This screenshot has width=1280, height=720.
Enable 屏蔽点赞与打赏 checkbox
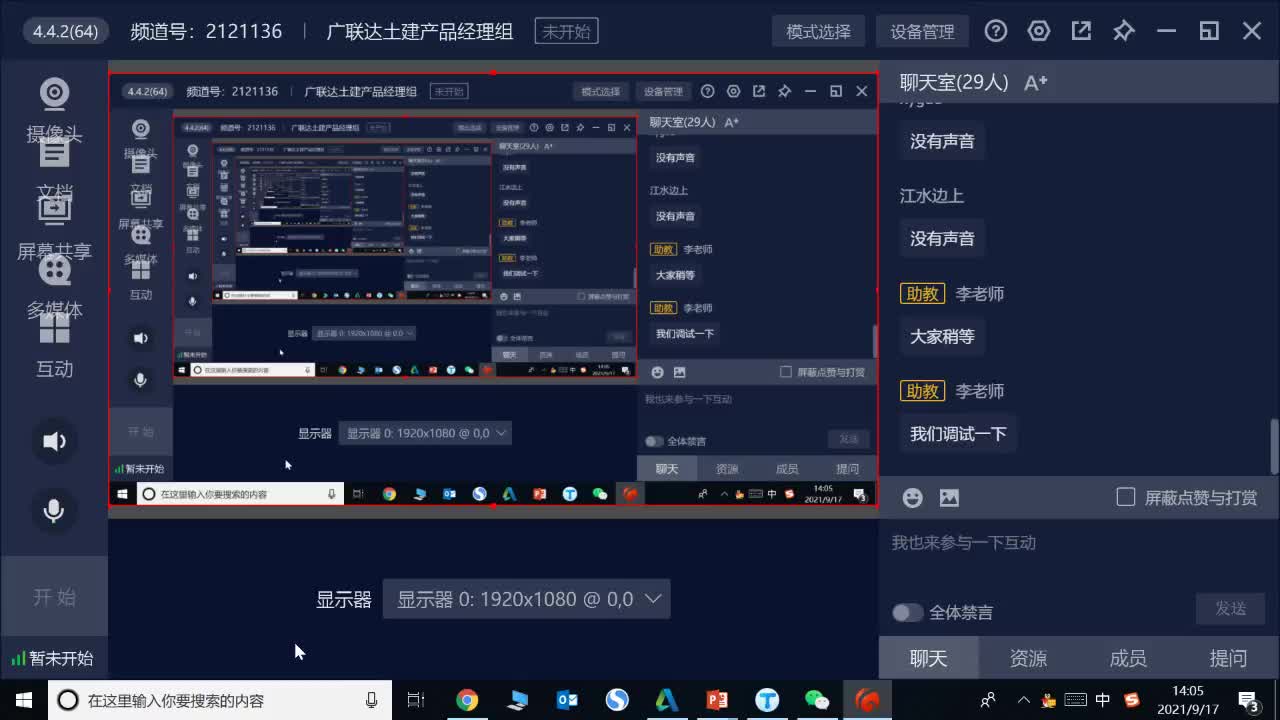[1126, 497]
